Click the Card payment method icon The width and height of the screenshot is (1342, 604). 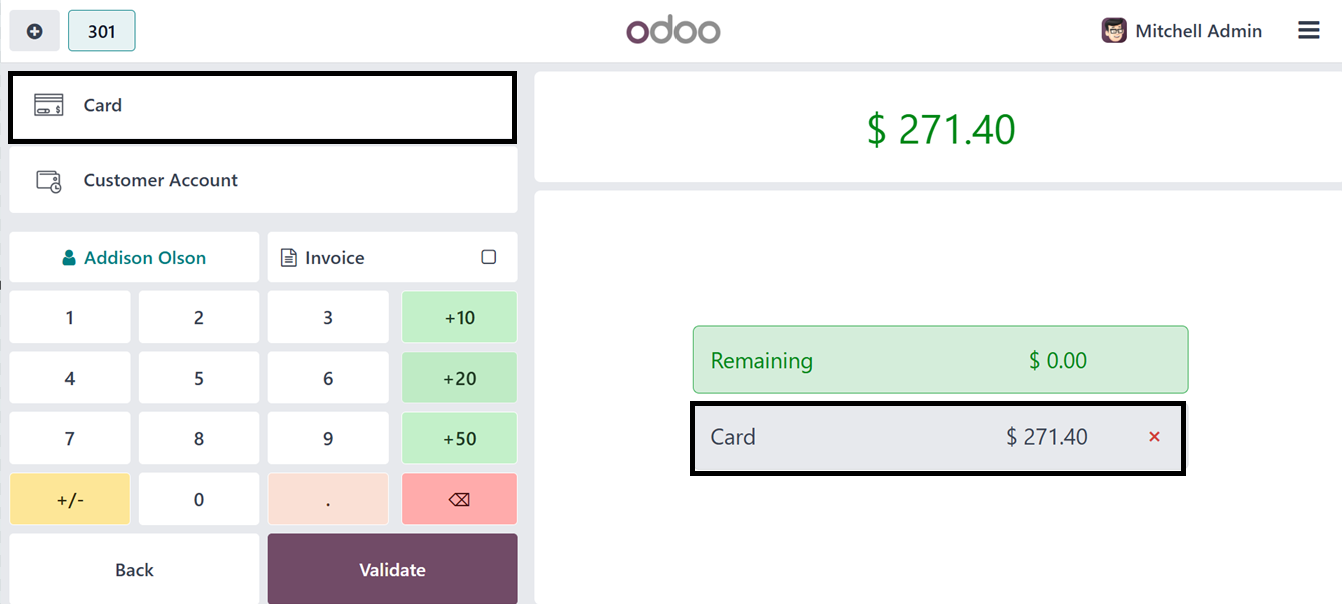click(x=48, y=105)
